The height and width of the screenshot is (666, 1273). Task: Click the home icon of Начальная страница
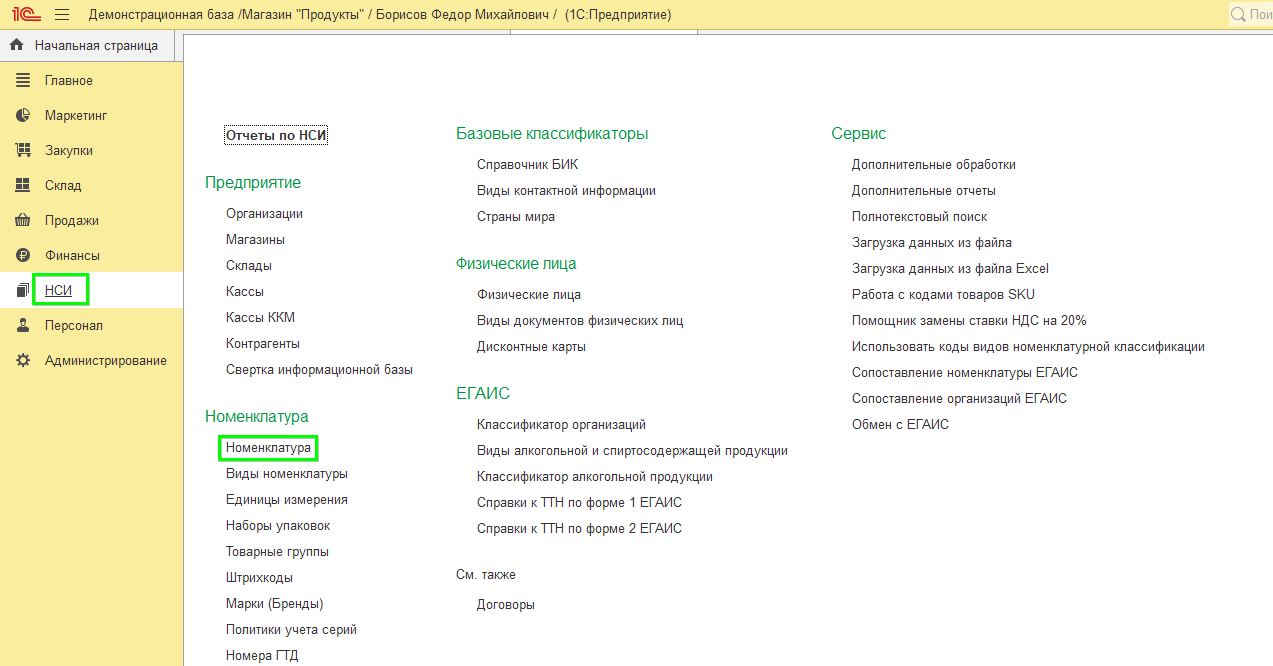tap(16, 45)
